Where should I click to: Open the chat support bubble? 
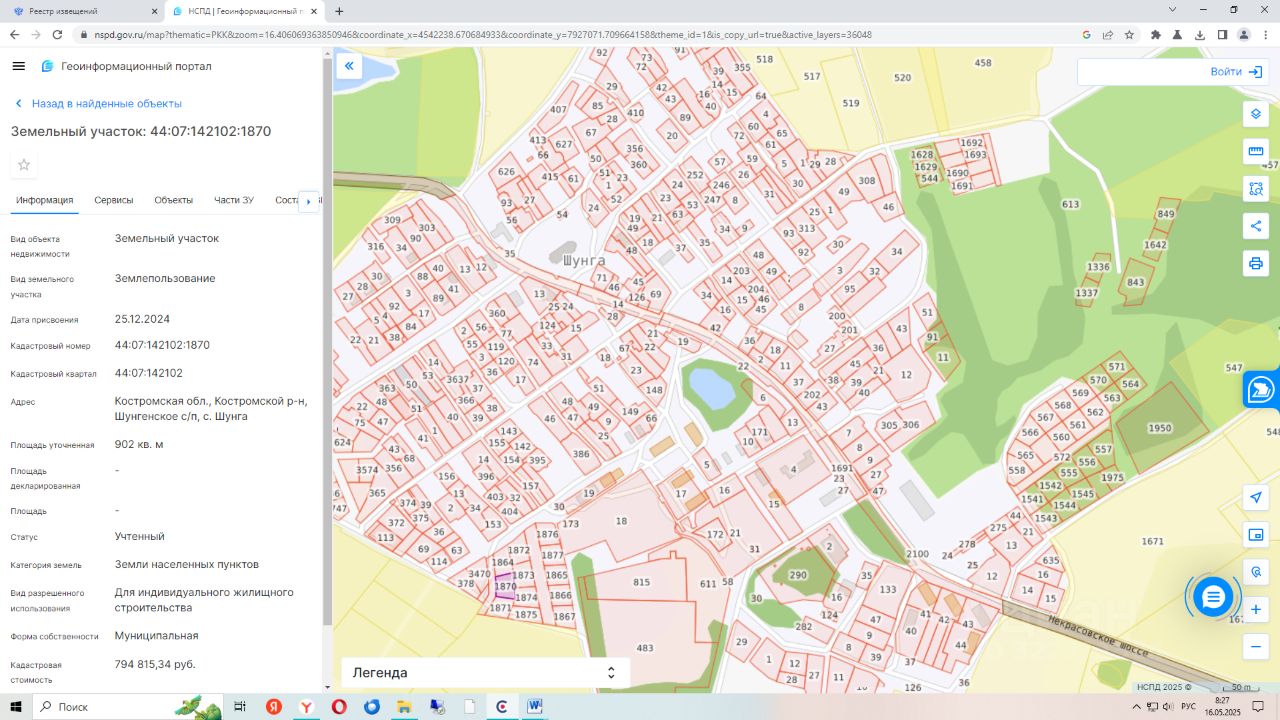[1213, 597]
